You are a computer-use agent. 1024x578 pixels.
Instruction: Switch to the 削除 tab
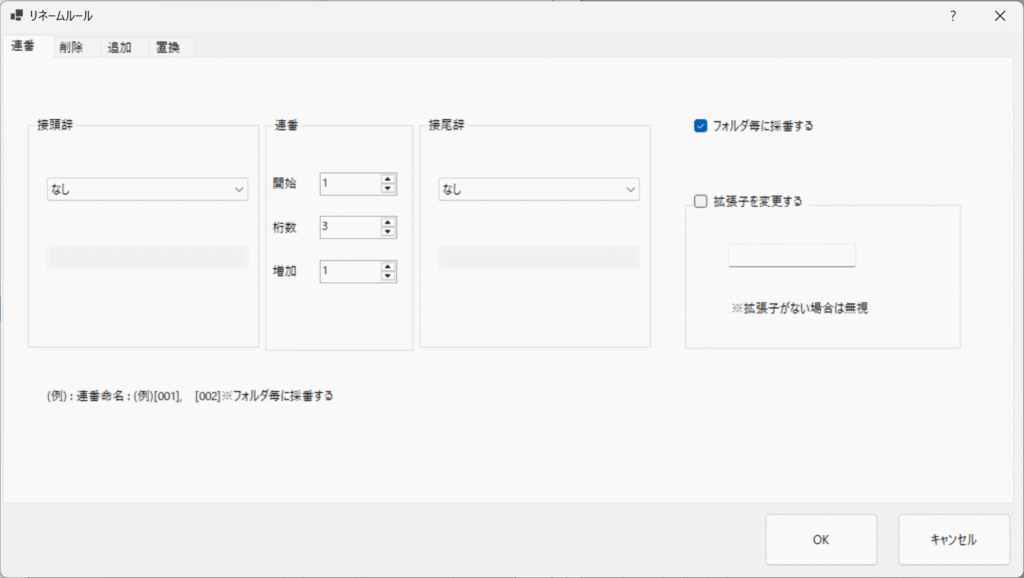point(71,47)
